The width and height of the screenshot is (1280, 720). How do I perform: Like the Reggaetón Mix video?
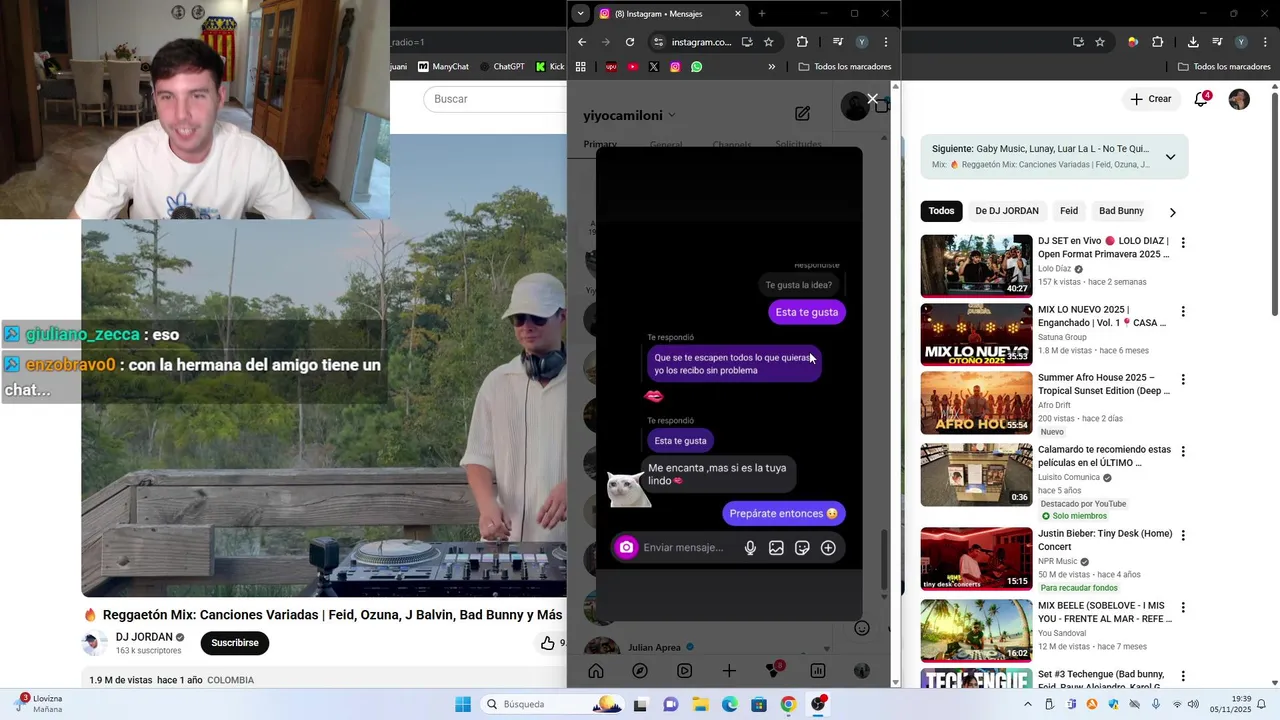[547, 643]
